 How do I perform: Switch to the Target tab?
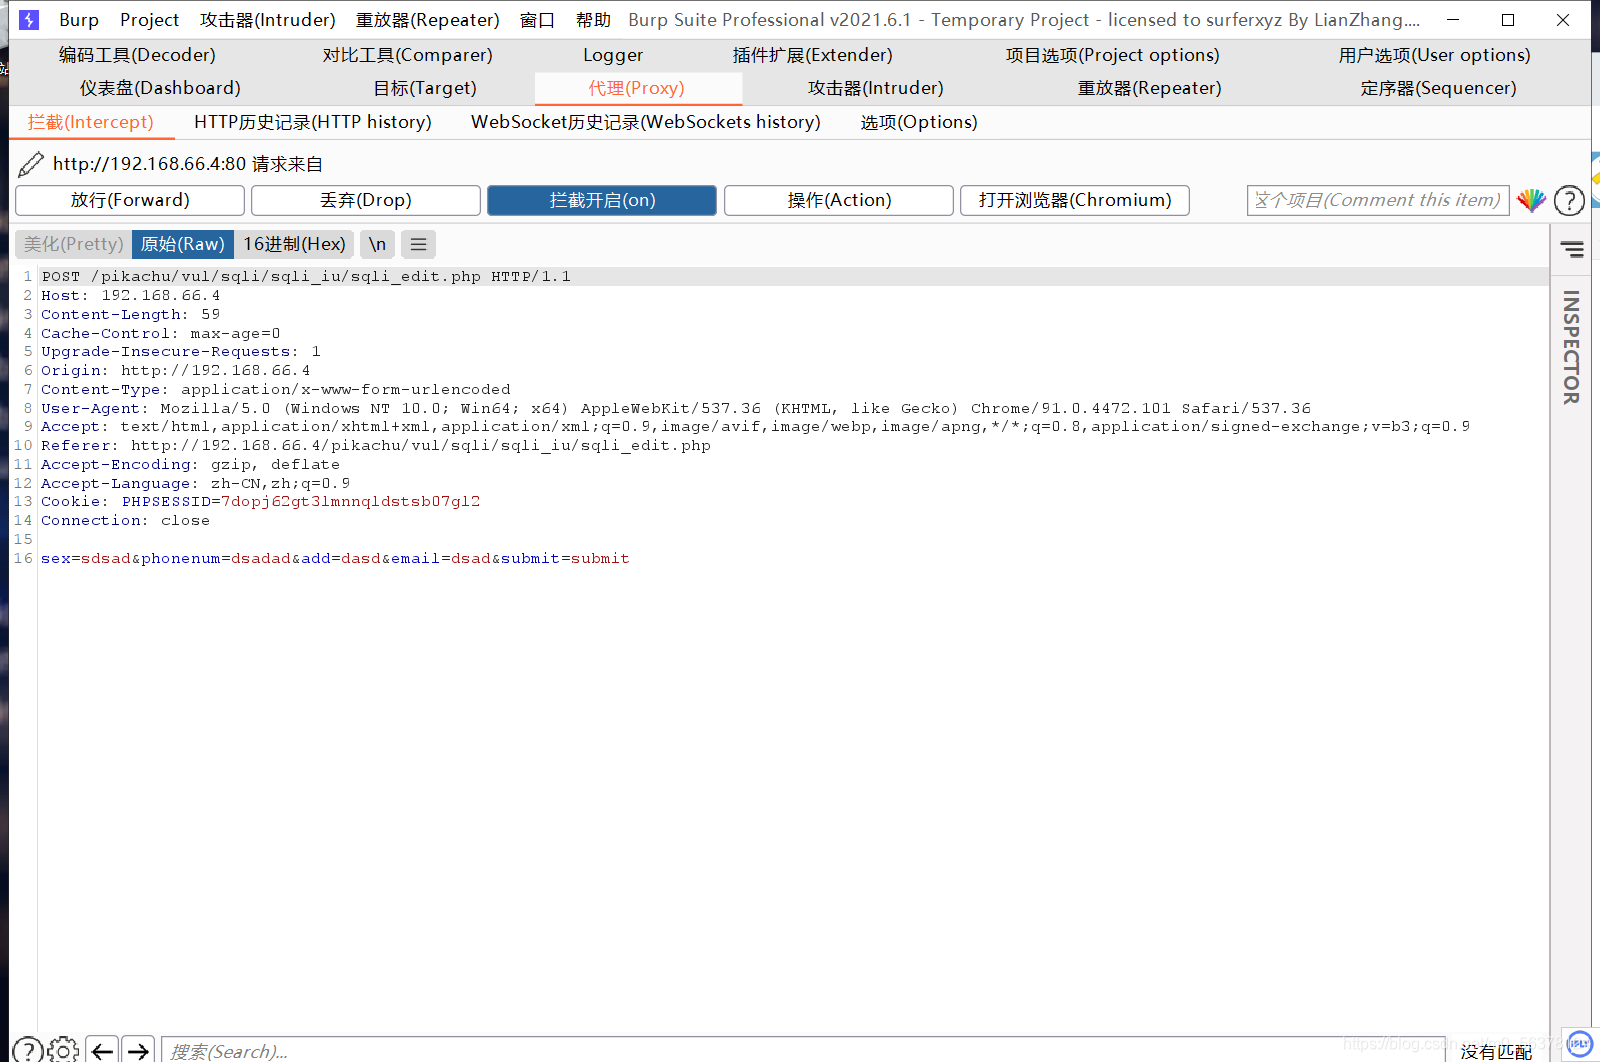click(x=425, y=88)
